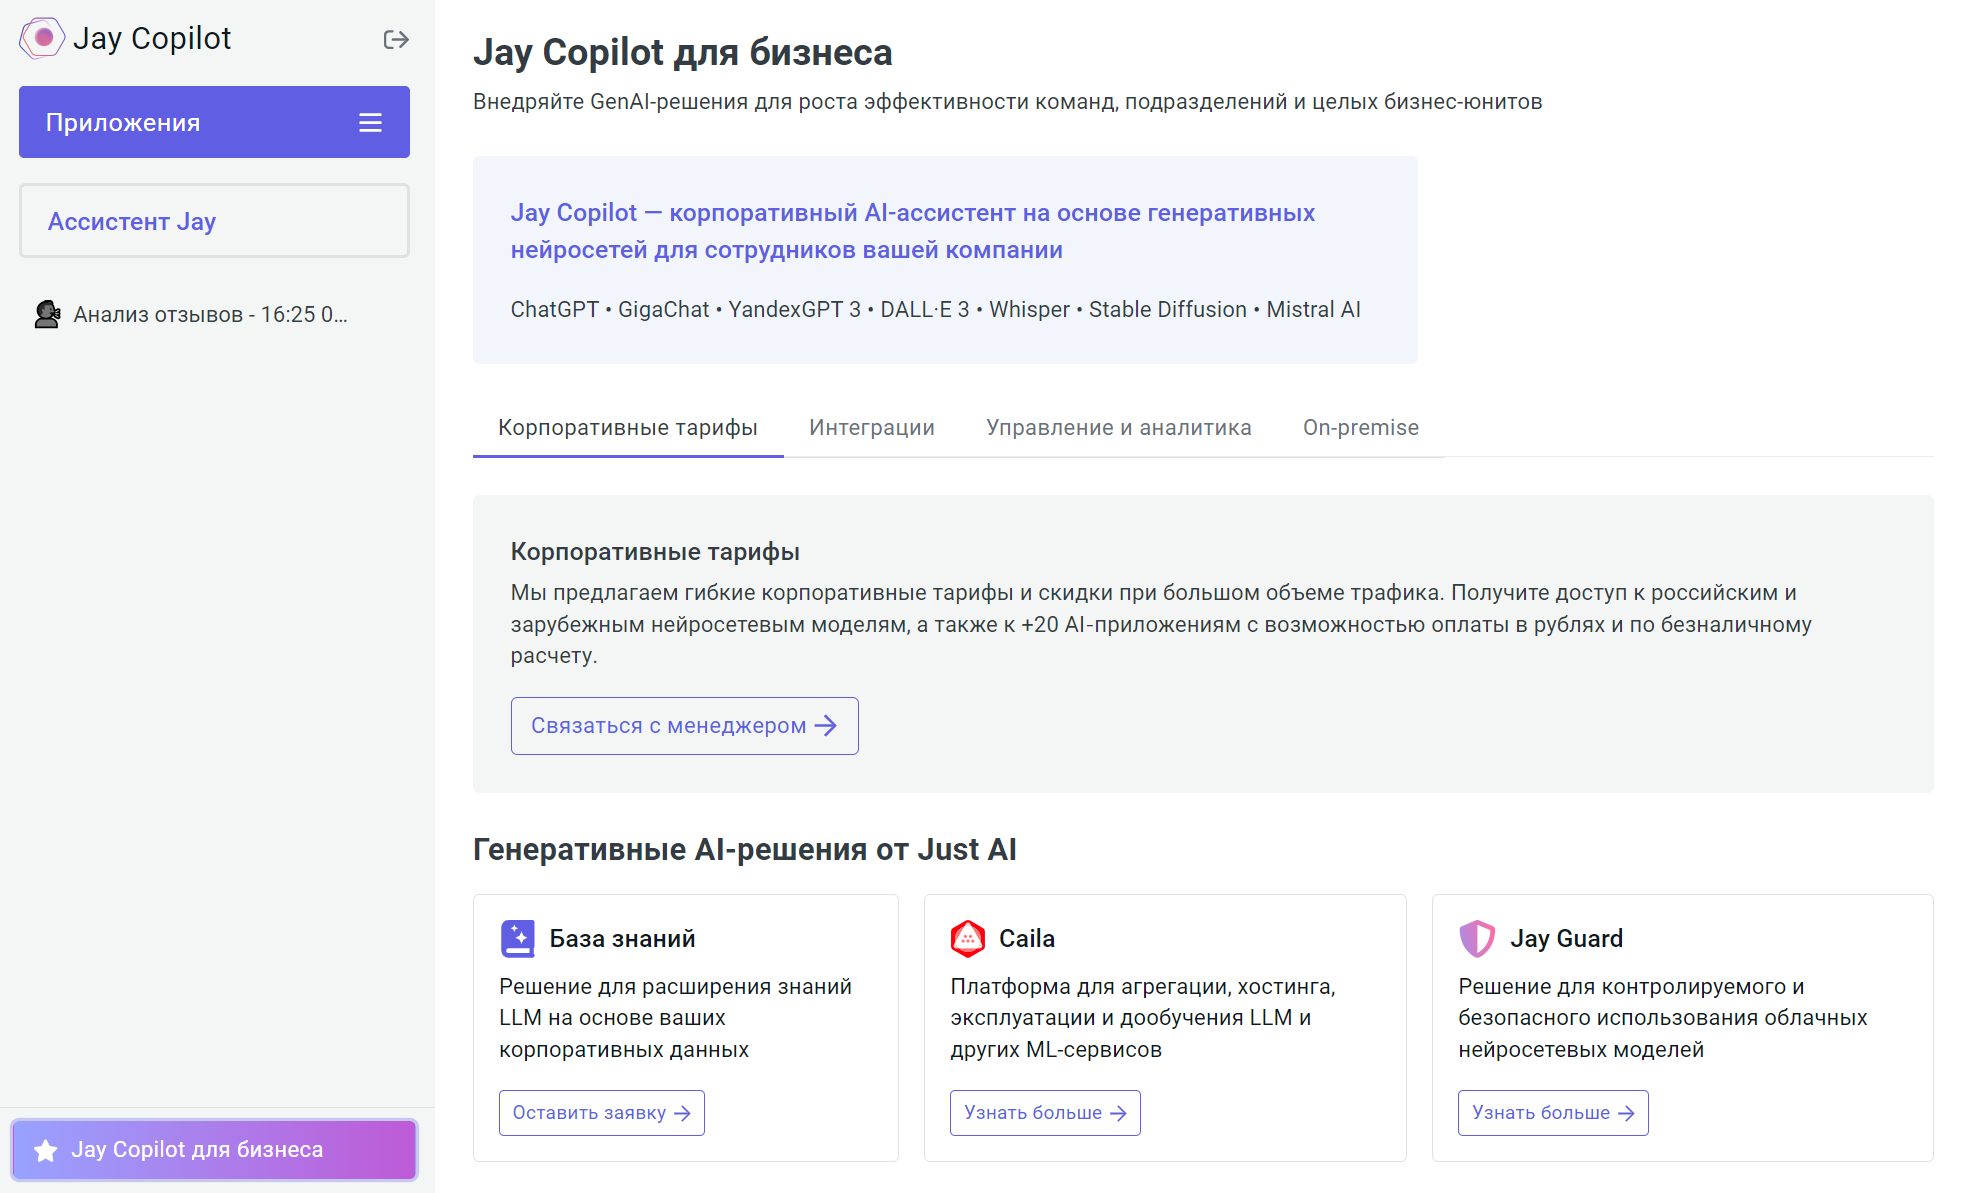Switch to the Интеграции tab

point(871,427)
